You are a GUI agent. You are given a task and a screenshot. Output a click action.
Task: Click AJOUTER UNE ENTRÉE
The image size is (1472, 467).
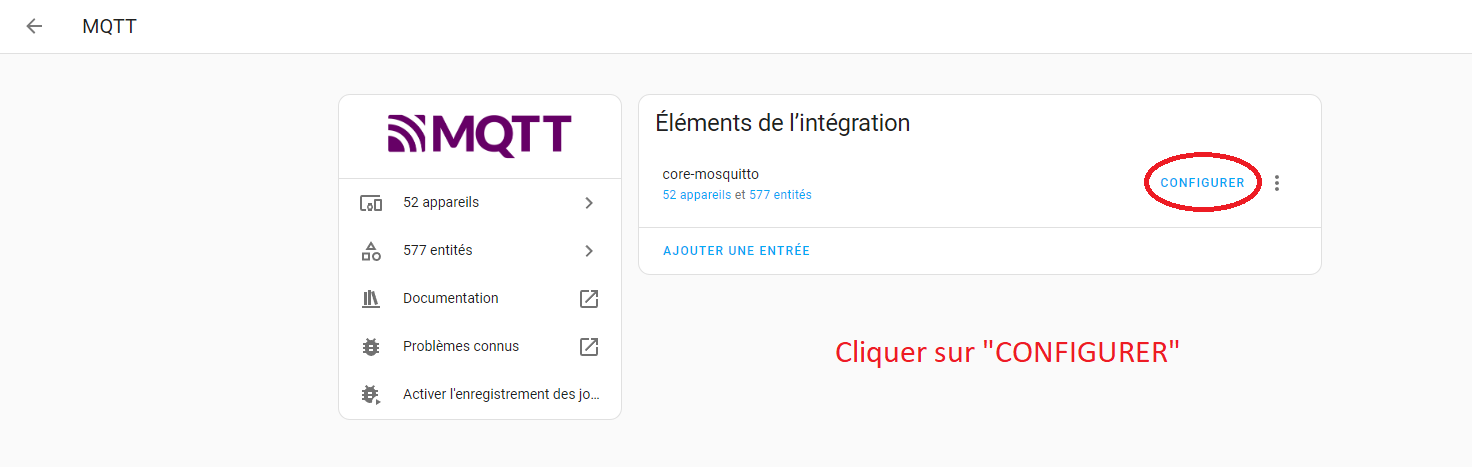[x=737, y=251]
